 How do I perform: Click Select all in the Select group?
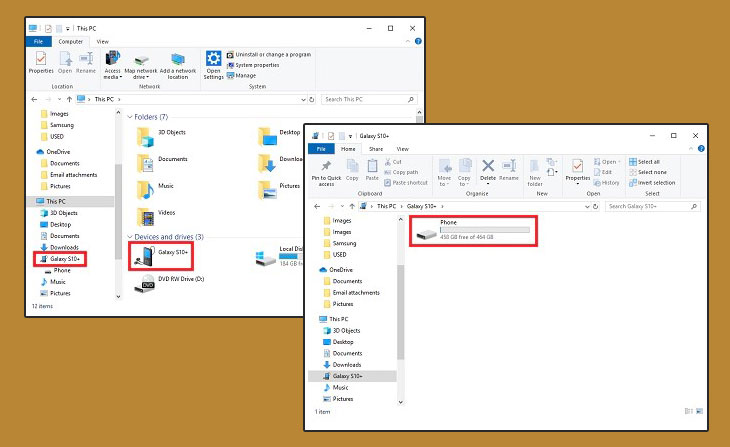click(648, 161)
